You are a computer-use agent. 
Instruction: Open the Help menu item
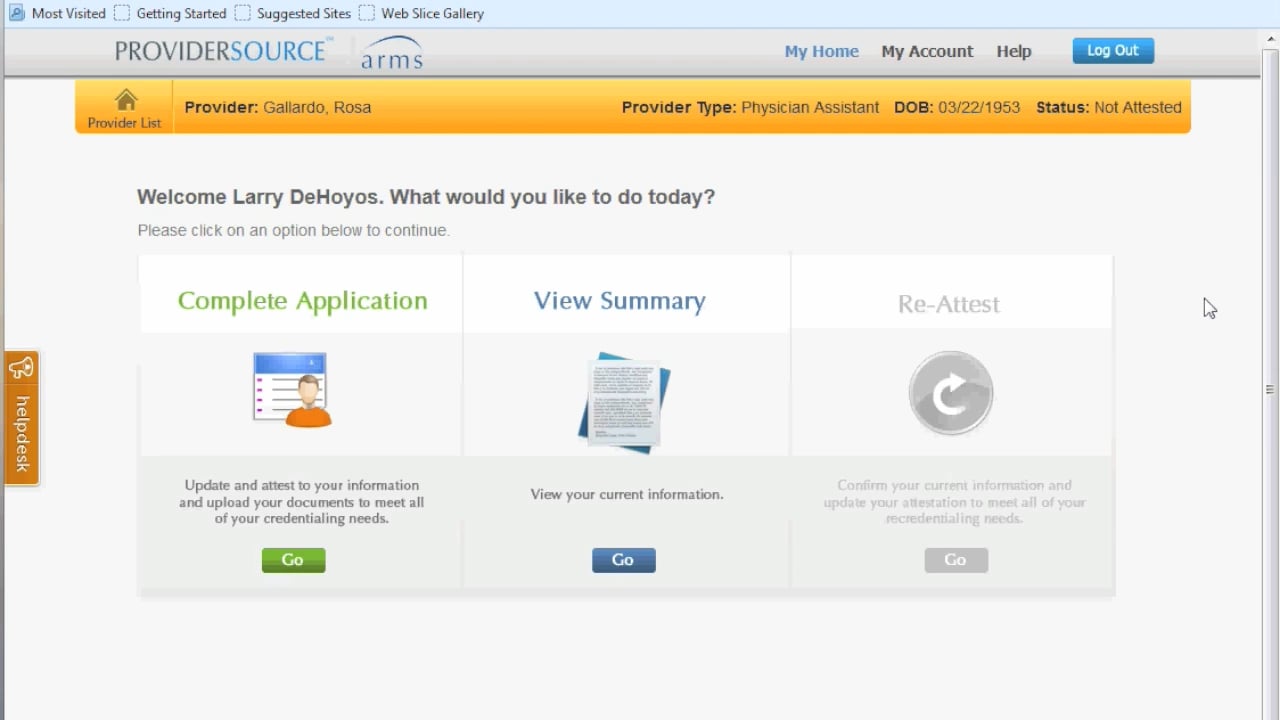tap(1013, 51)
